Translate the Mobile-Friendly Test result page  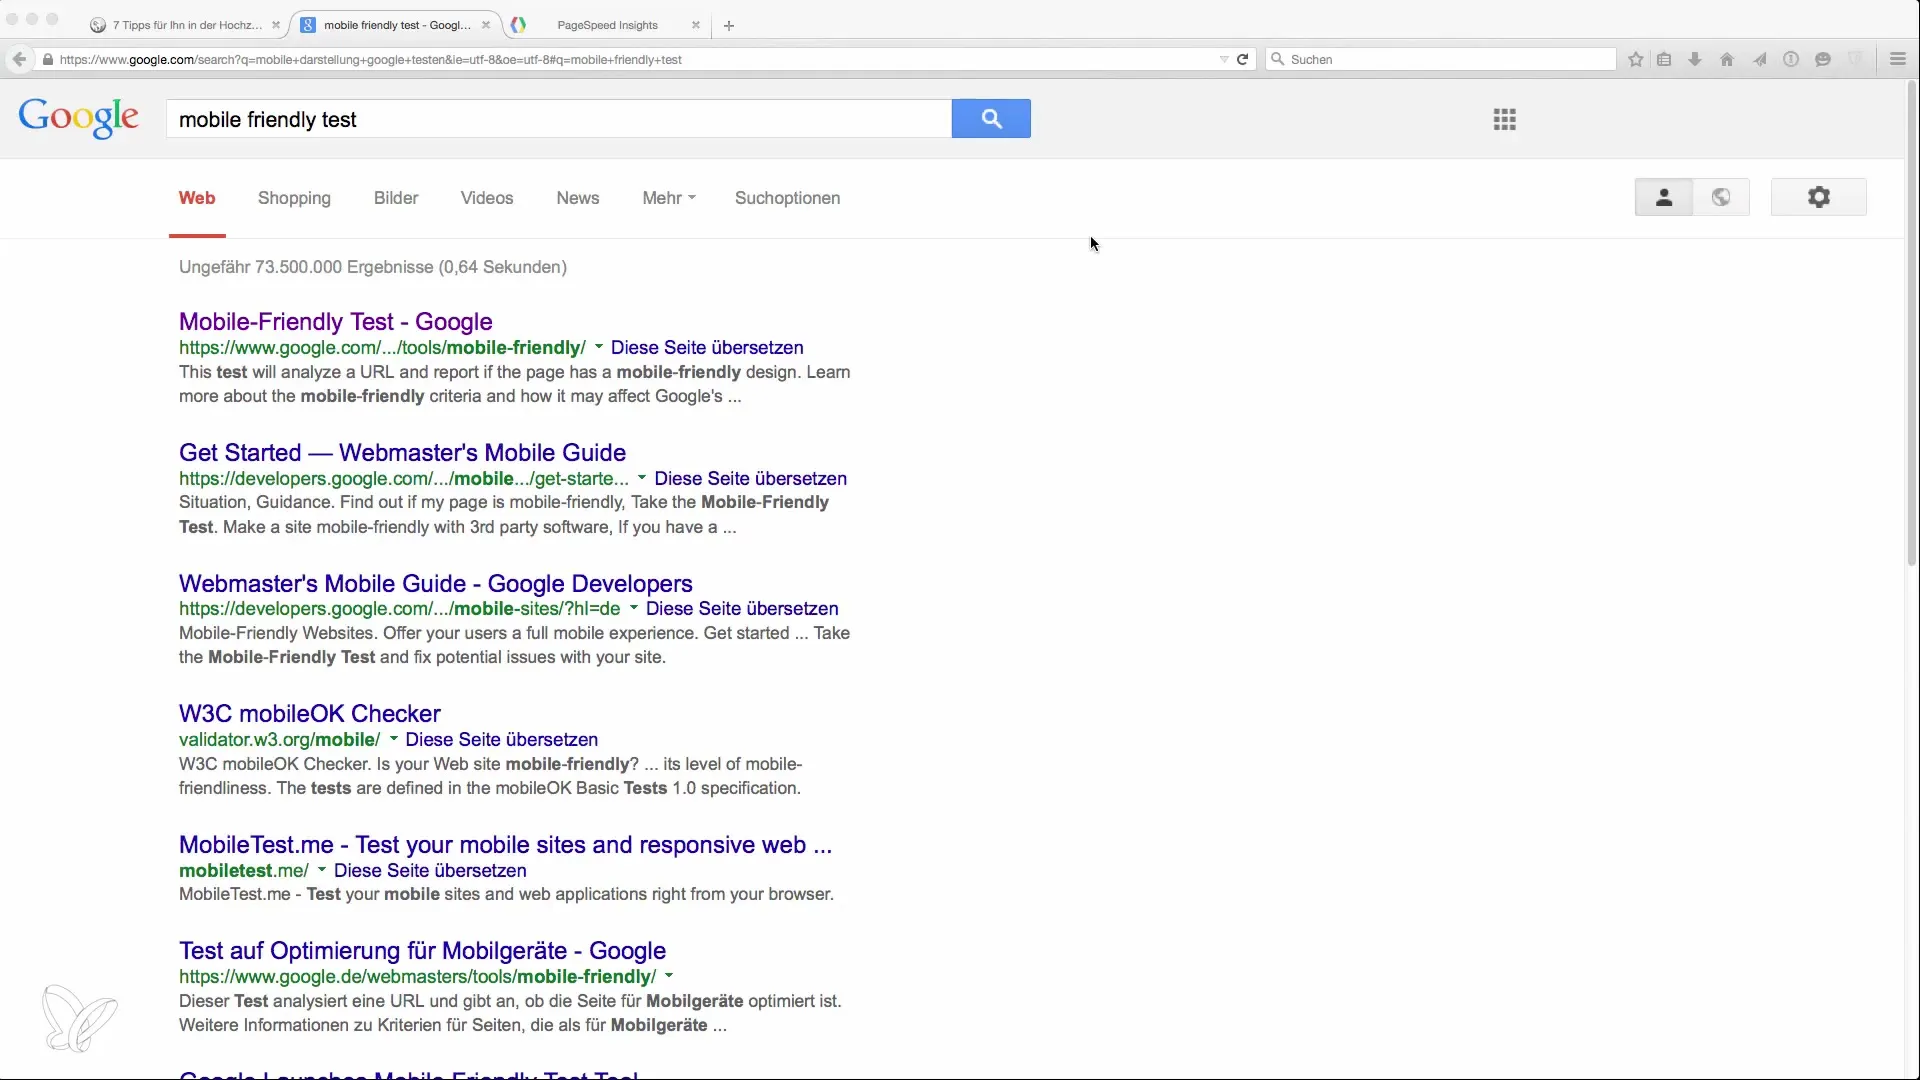coord(707,348)
